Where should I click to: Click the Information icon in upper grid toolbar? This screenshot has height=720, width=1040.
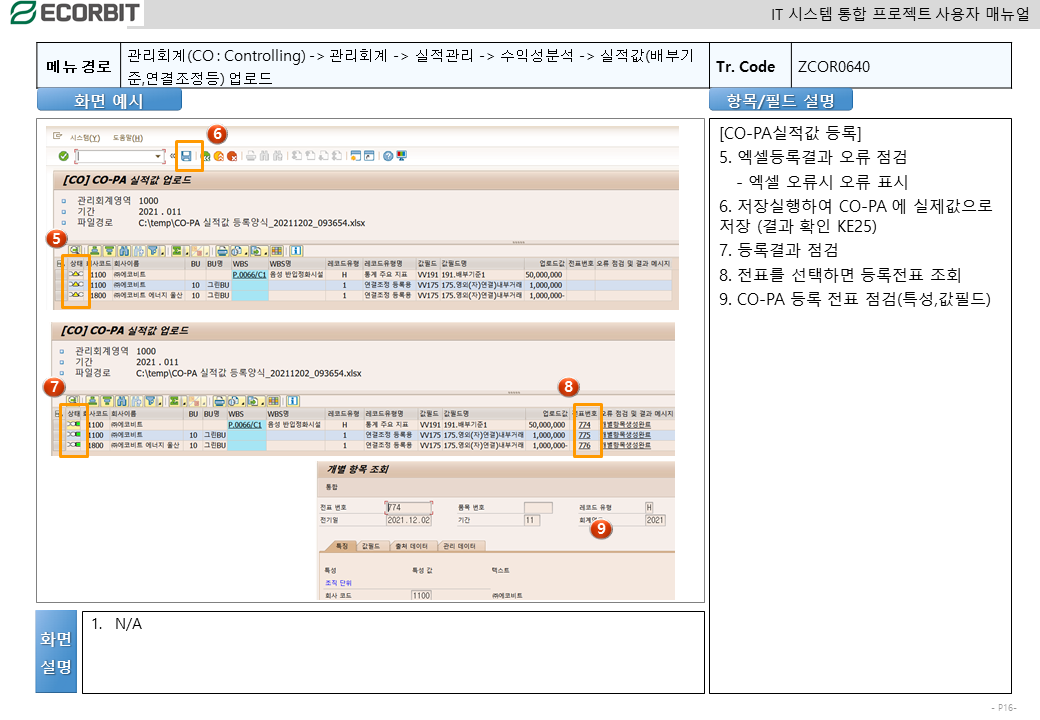296,251
